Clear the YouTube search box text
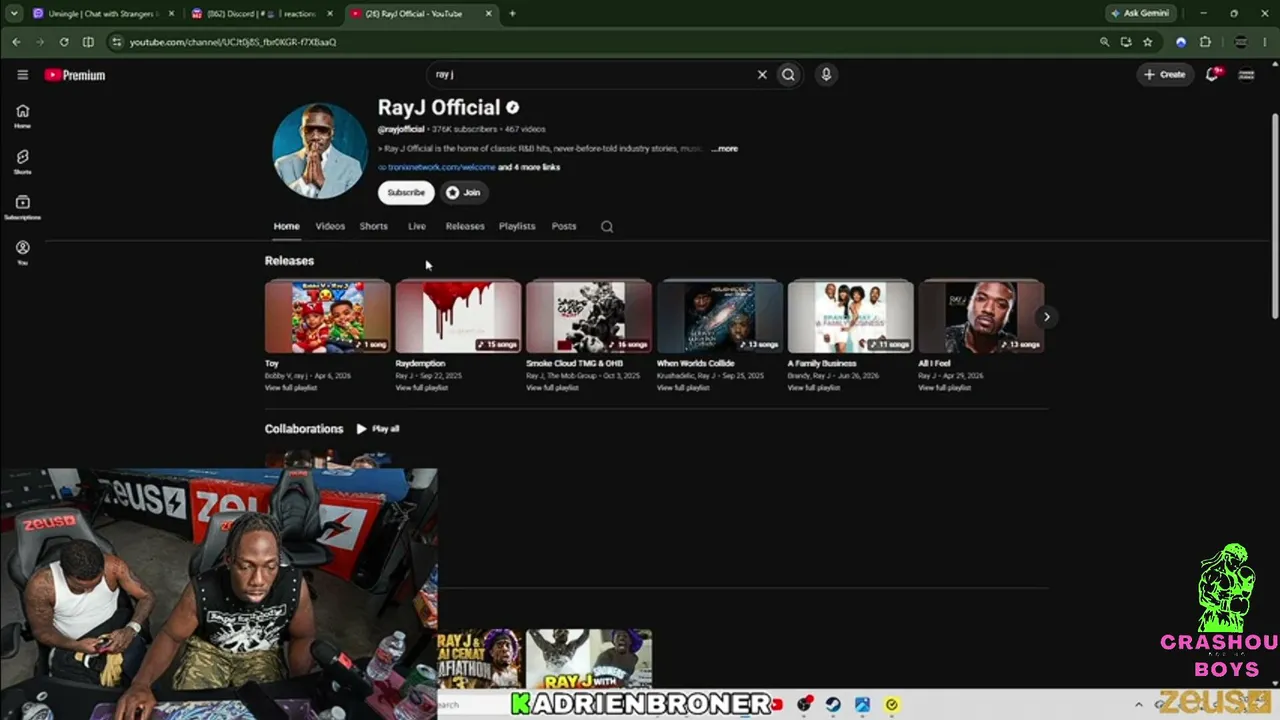Viewport: 1280px width, 720px height. 762,74
